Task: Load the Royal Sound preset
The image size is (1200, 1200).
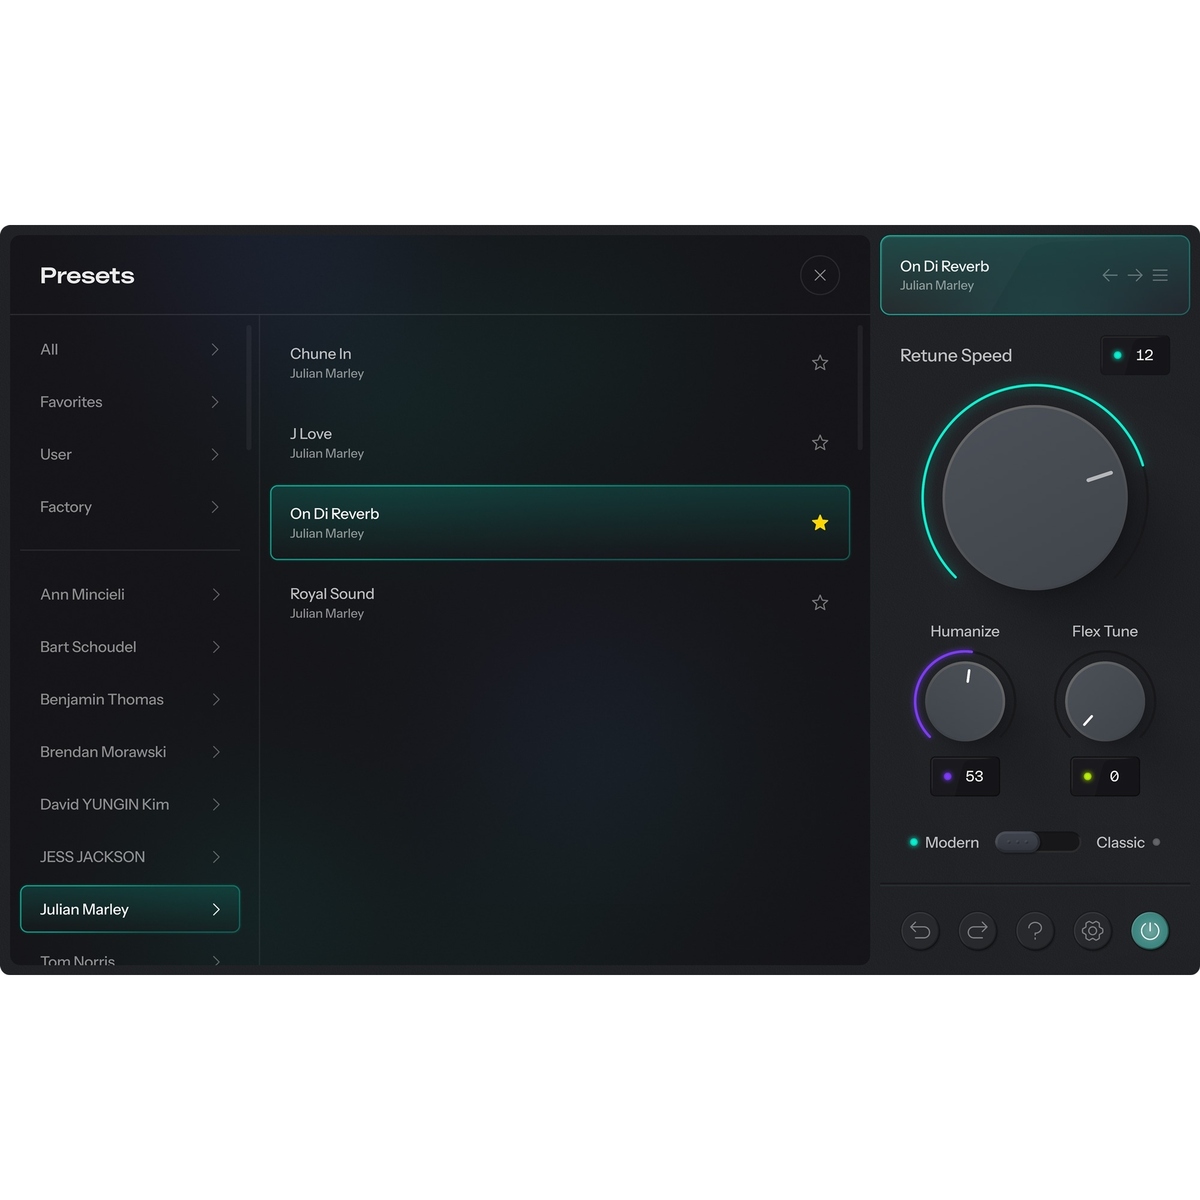Action: pyautogui.click(x=560, y=603)
